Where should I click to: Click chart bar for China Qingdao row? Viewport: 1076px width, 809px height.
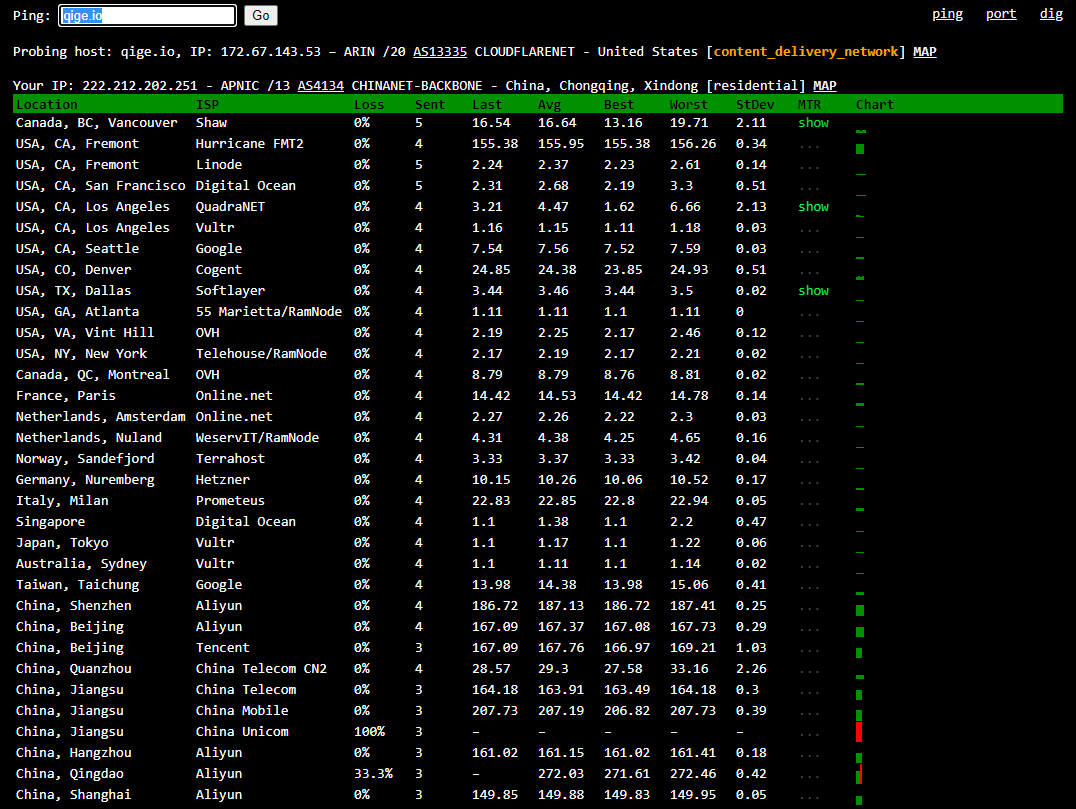[x=859, y=775]
